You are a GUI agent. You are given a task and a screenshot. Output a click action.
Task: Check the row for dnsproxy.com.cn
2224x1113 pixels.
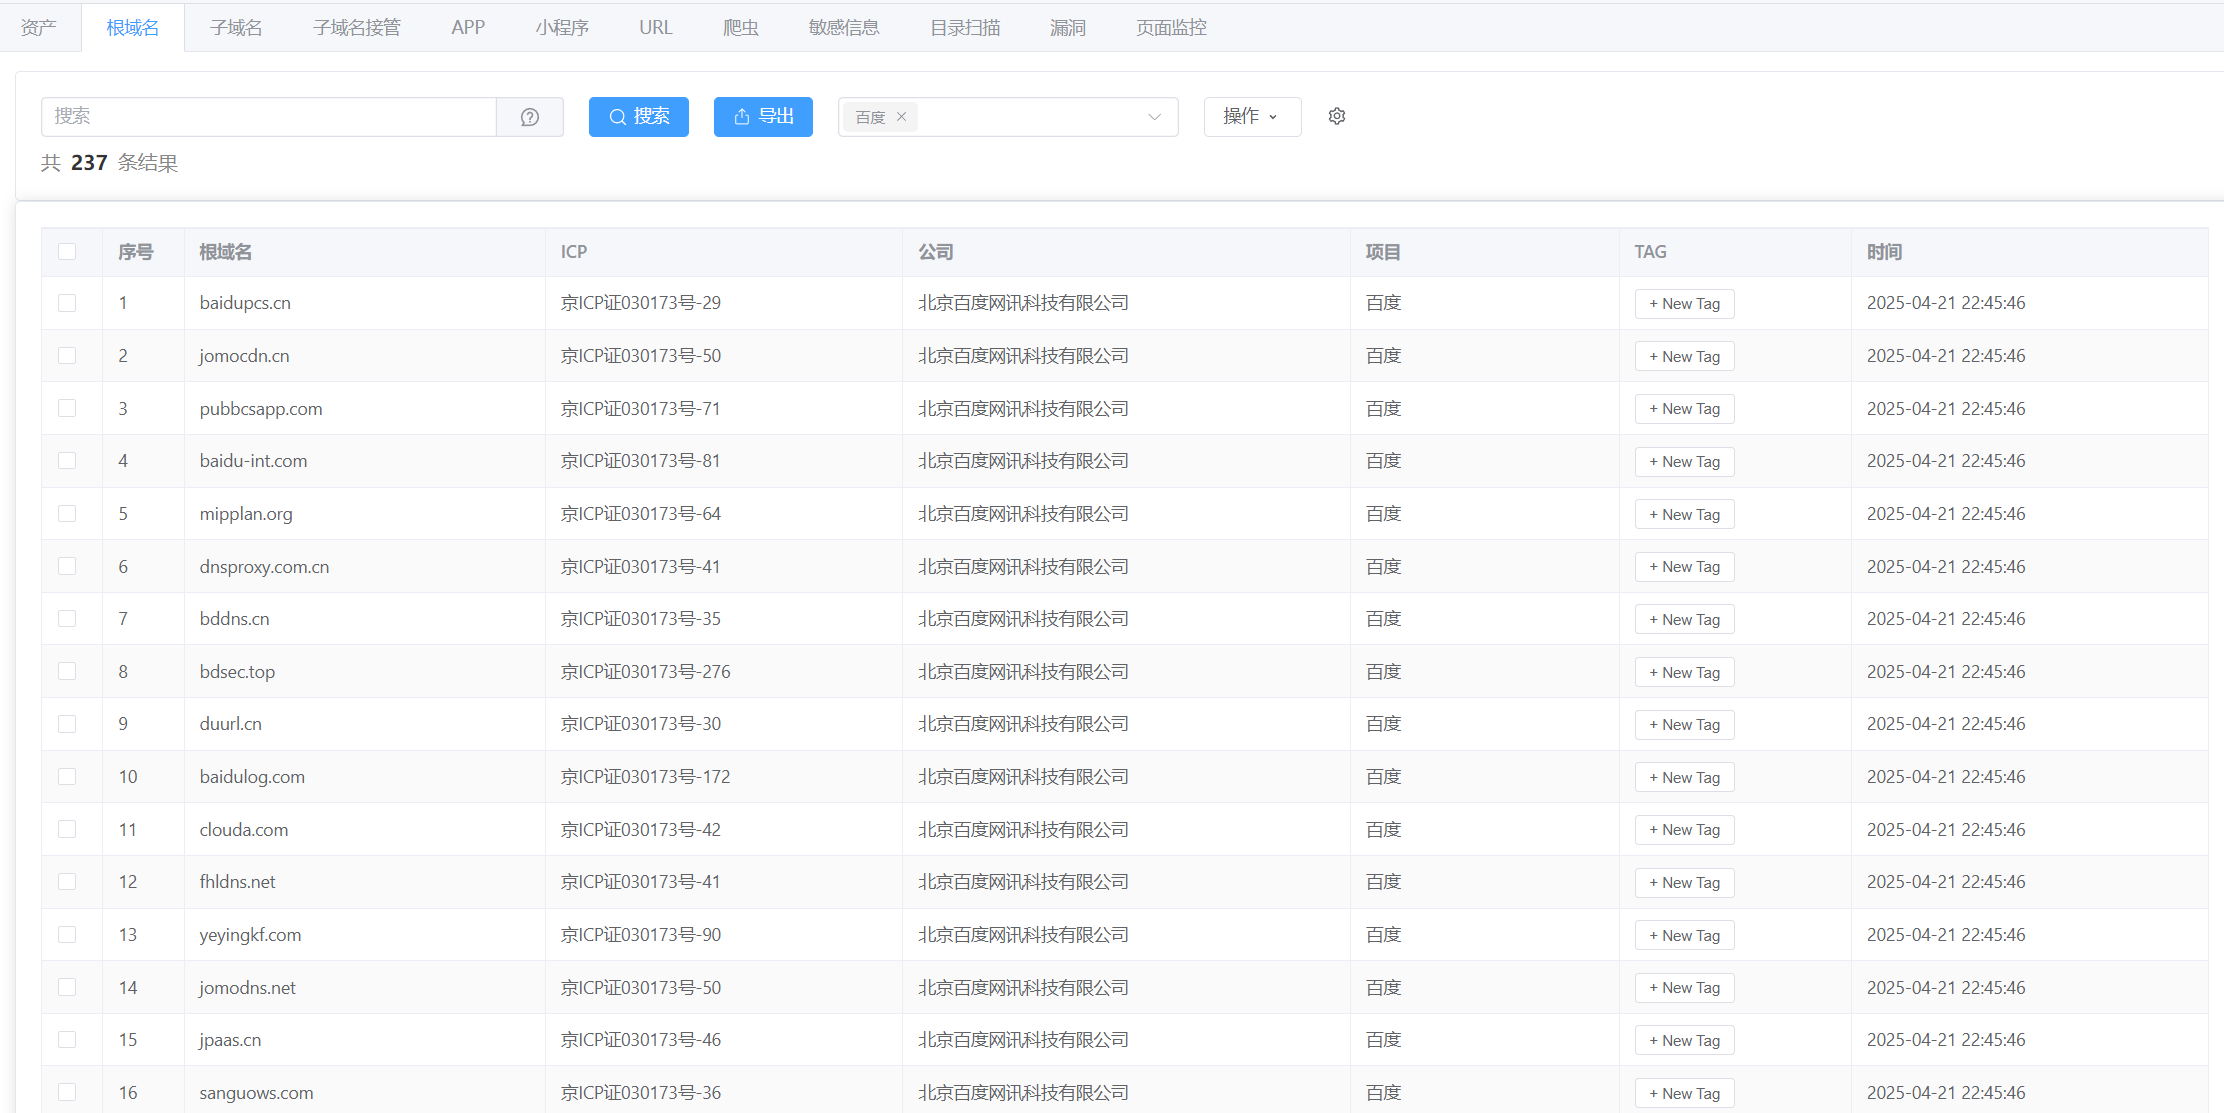coord(67,566)
